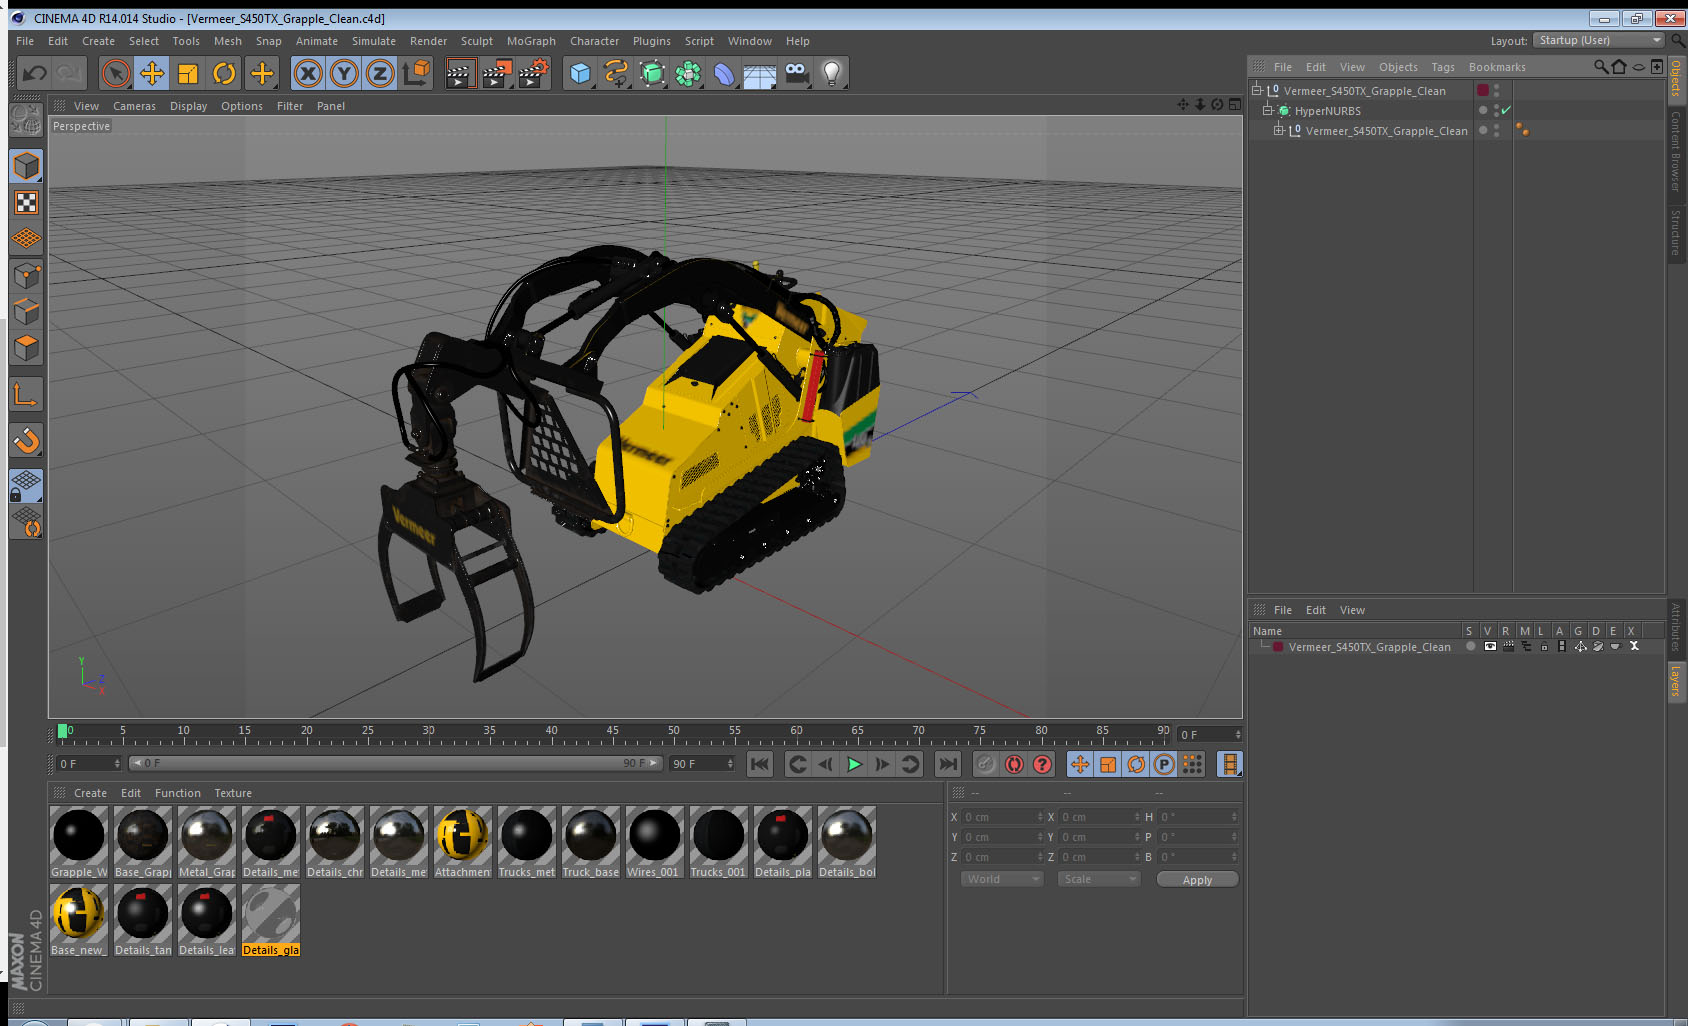
Task: Open the Layout Startup dropdown
Action: 1599,40
